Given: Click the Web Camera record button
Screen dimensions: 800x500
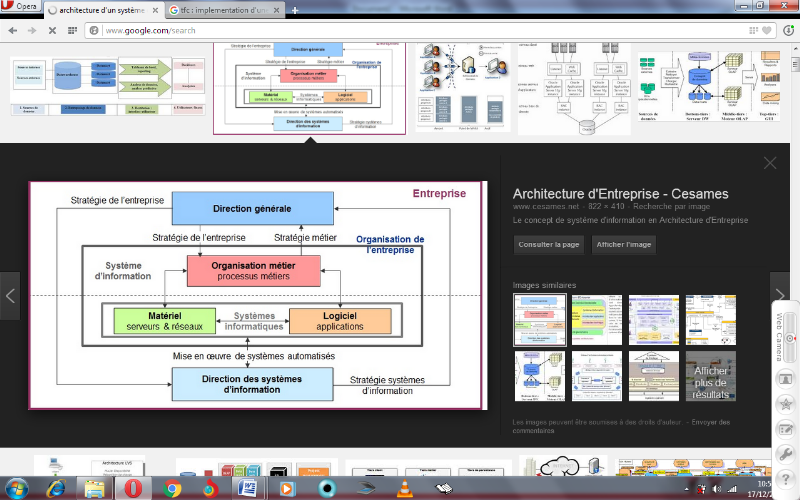Looking at the screenshot, I should [788, 339].
